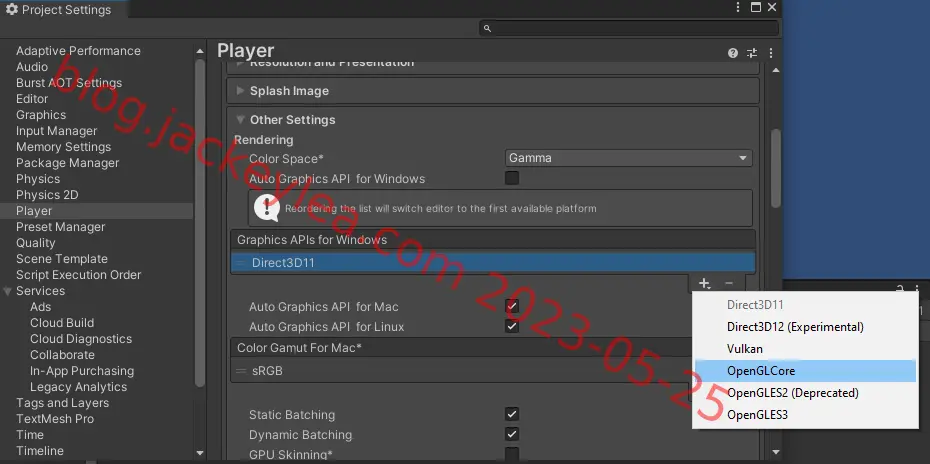Click the minus button to remove Graphics API

(x=729, y=284)
